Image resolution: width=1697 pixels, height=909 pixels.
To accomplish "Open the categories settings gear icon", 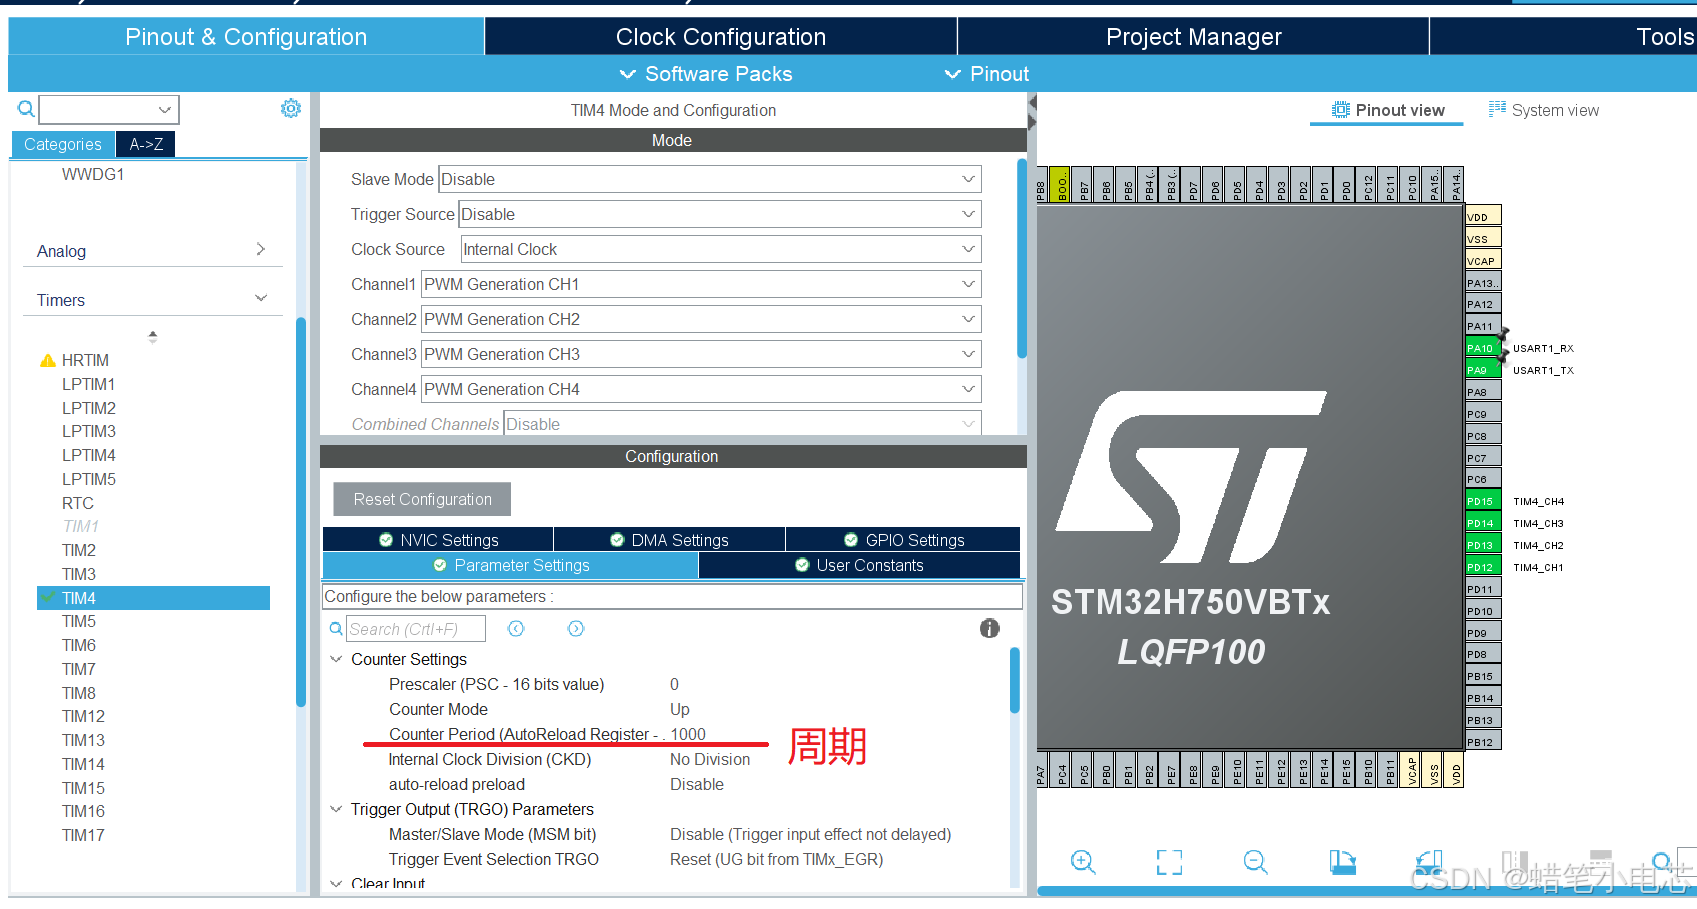I will pos(291,108).
